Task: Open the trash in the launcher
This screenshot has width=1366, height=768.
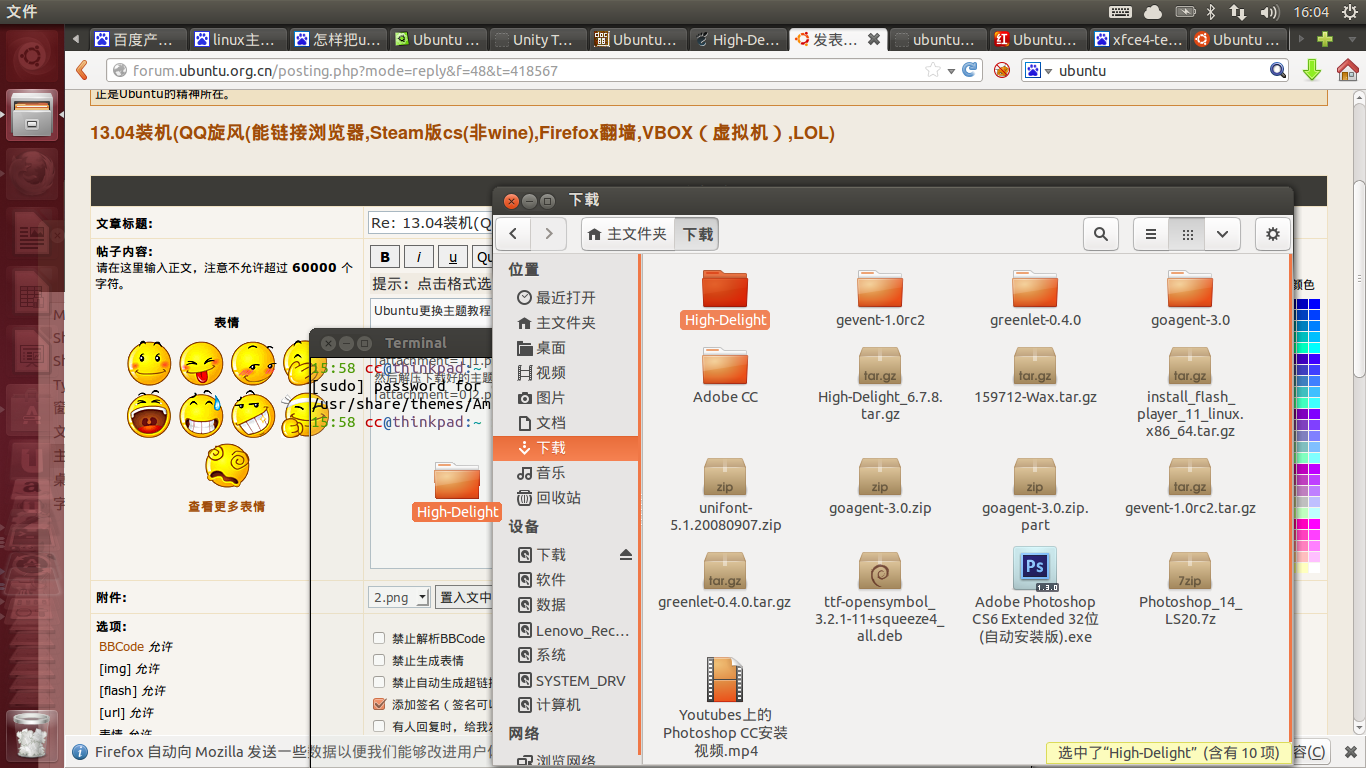Action: (33, 738)
